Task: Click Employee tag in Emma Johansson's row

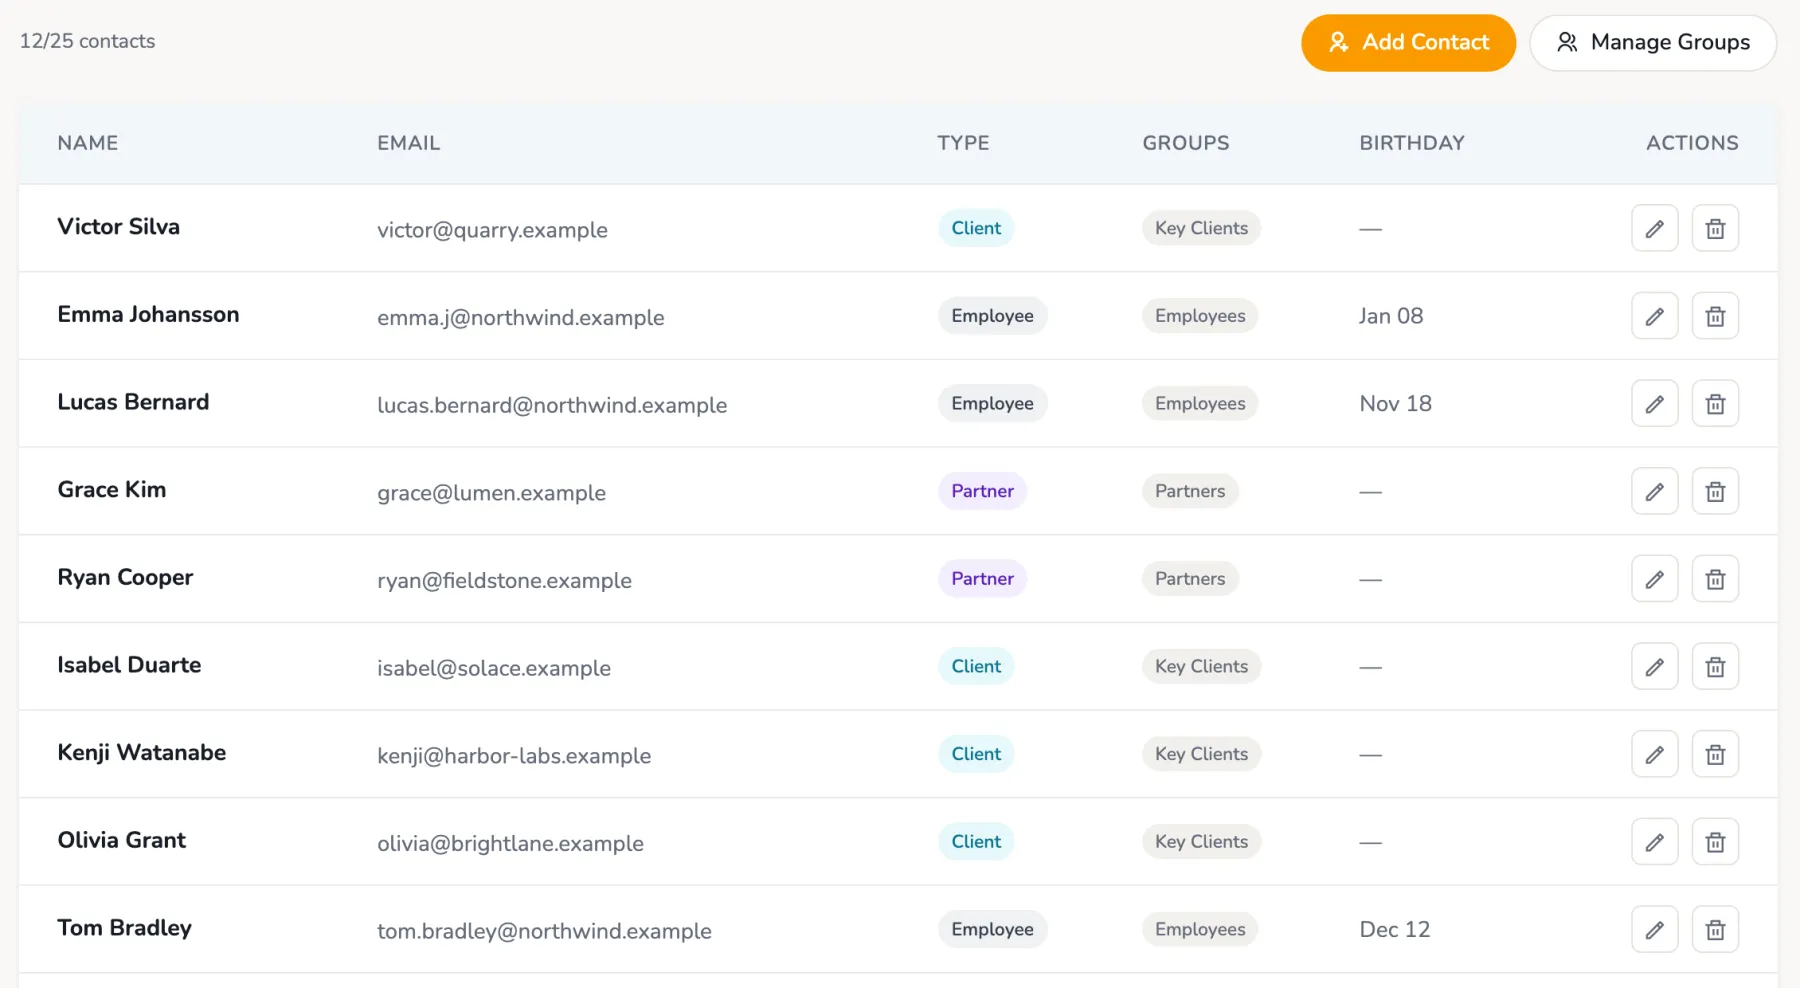Action: click(x=992, y=316)
